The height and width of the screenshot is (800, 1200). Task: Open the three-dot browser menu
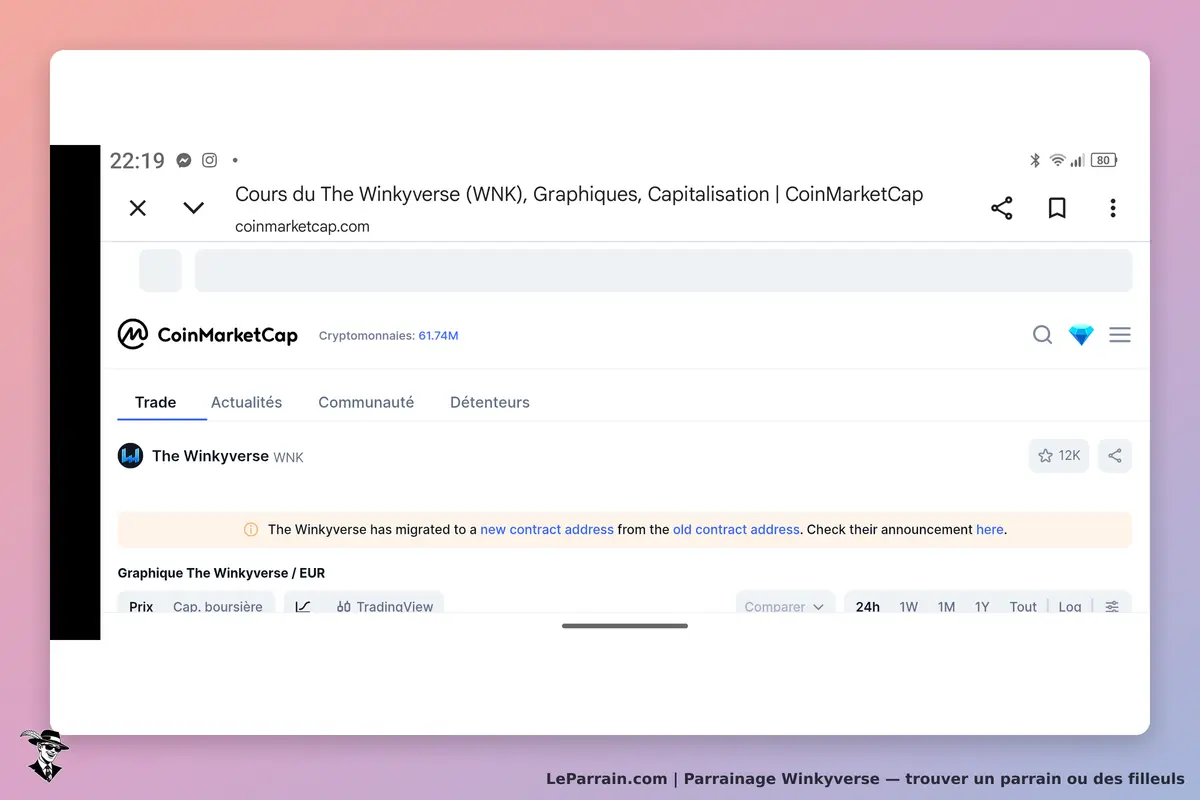click(1113, 208)
